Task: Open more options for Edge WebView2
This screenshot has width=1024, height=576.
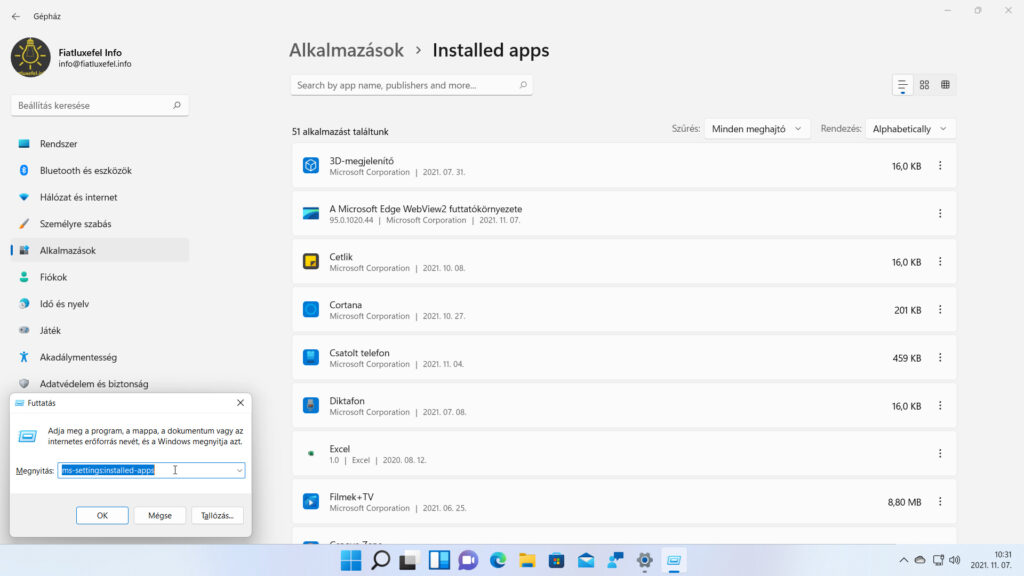Action: [940, 214]
